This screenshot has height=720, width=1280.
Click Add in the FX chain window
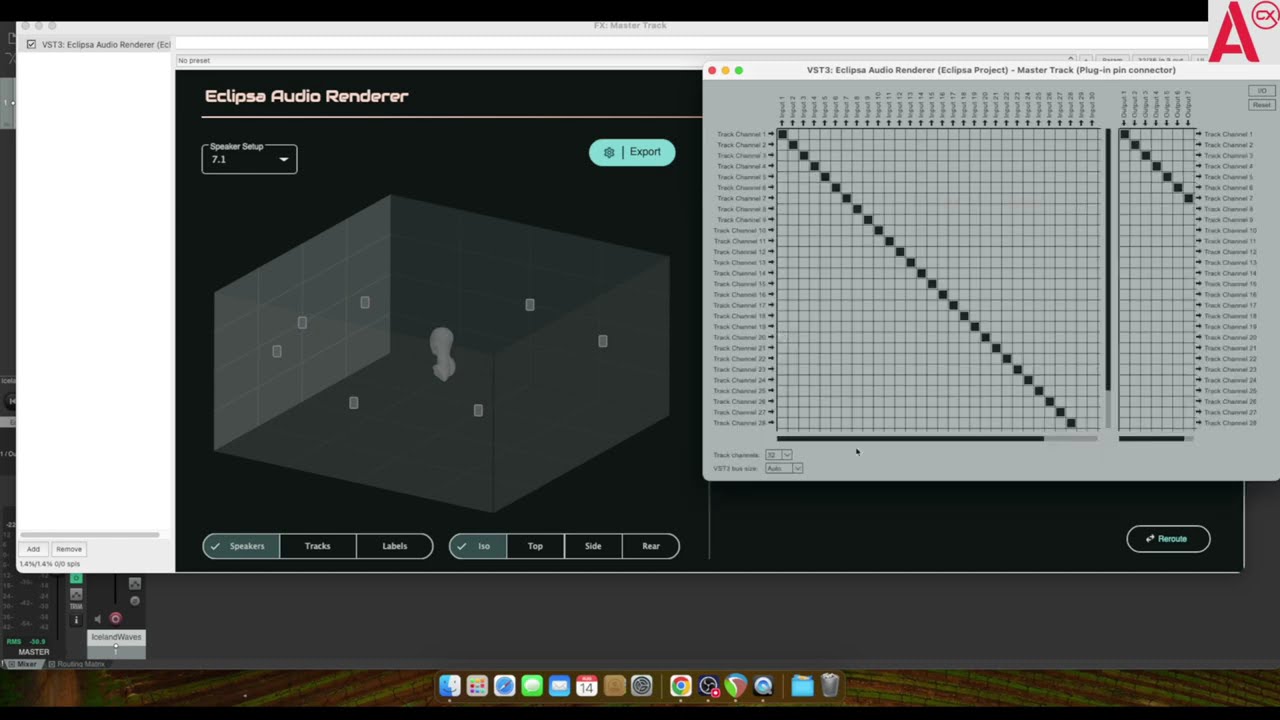33,549
